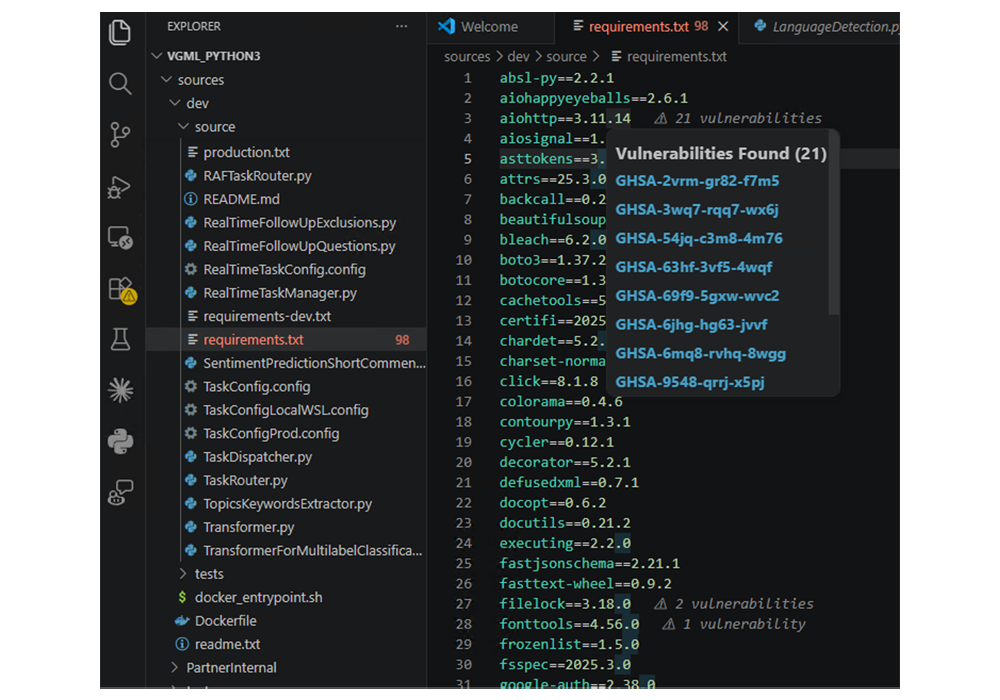
Task: Open the Run and Debug view icon
Action: point(120,187)
